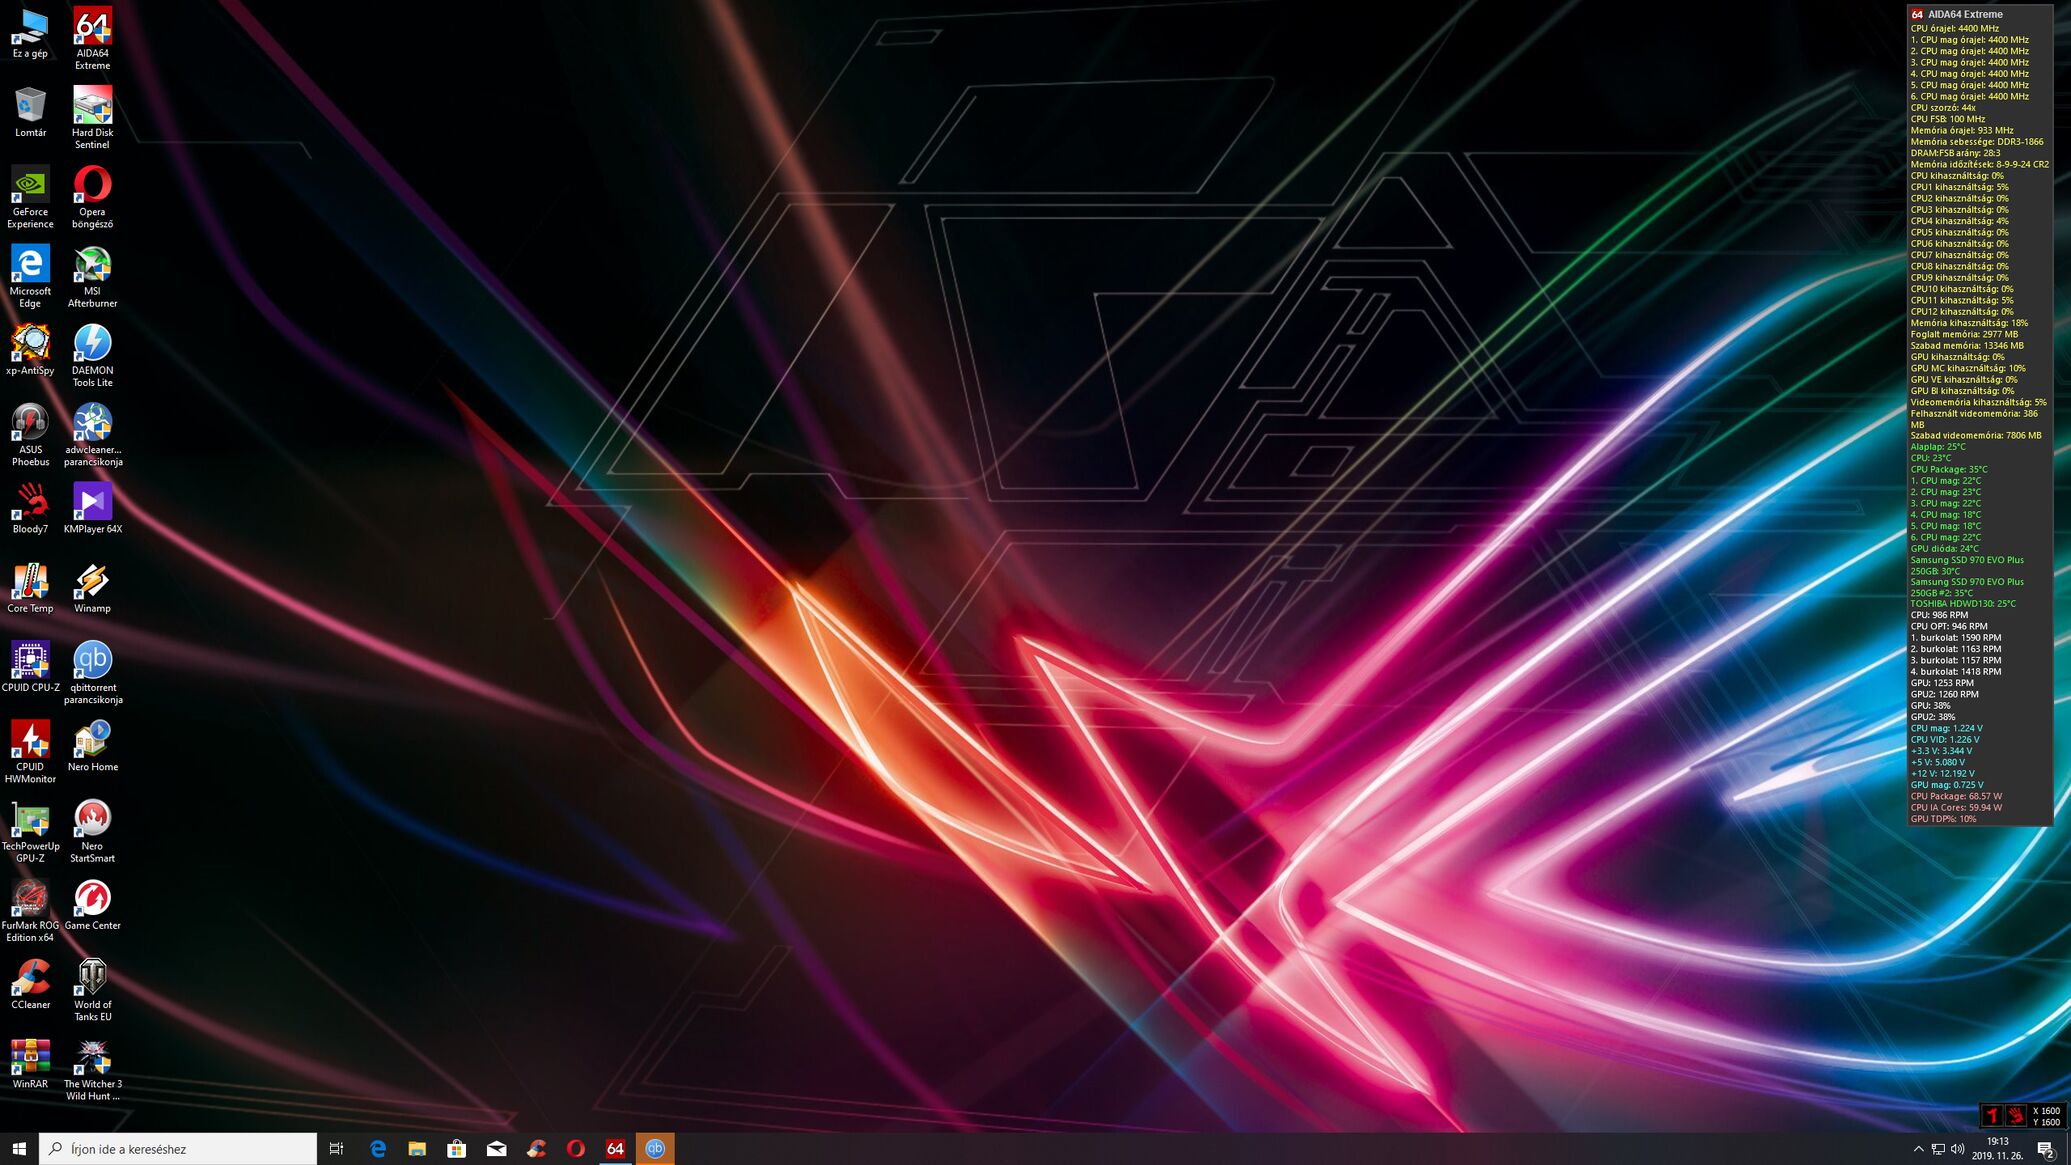Open Opera browser from taskbar
This screenshot has height=1165, width=2071.
(x=575, y=1149)
